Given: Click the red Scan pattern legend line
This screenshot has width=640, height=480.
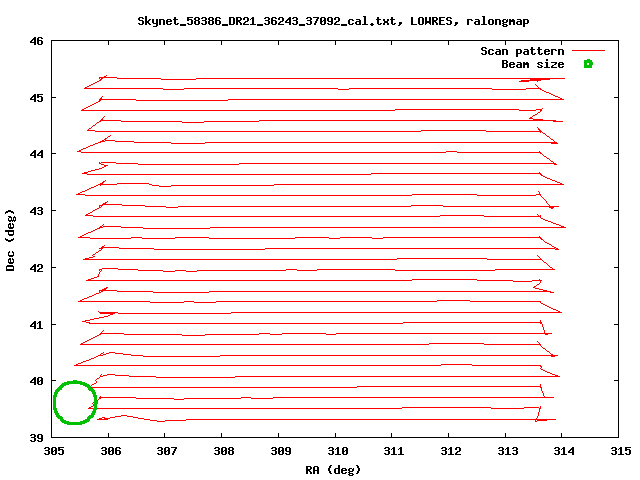Looking at the screenshot, I should 588,51.
